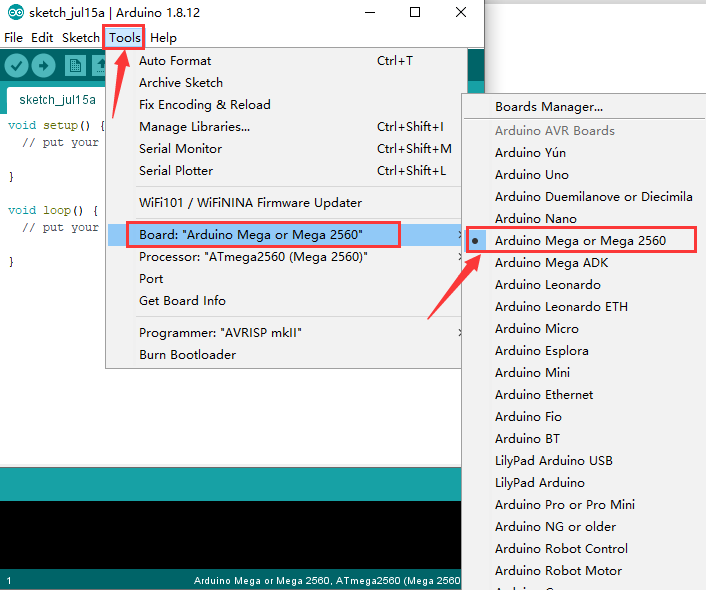
Task: Open Serial Monitor
Action: (x=287, y=149)
